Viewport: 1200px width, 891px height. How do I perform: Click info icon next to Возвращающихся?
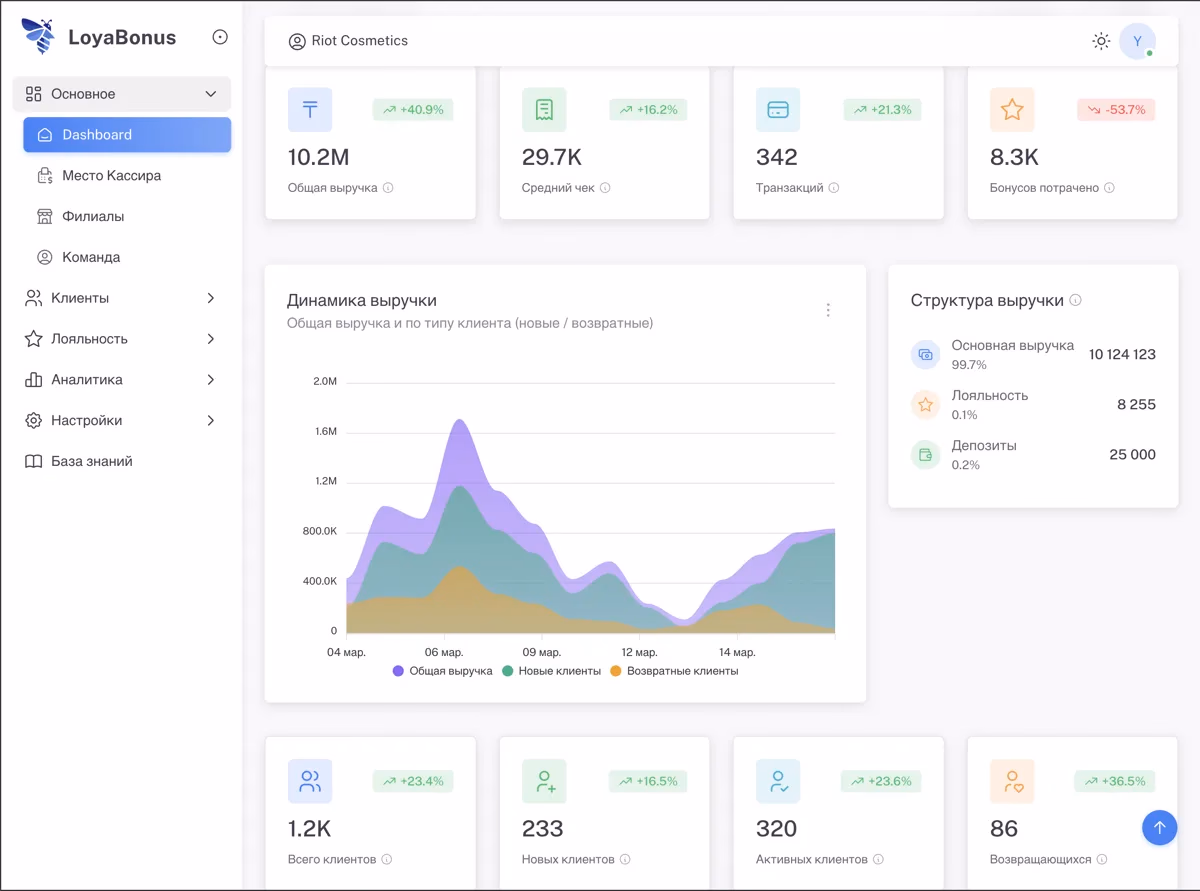[x=1102, y=859]
